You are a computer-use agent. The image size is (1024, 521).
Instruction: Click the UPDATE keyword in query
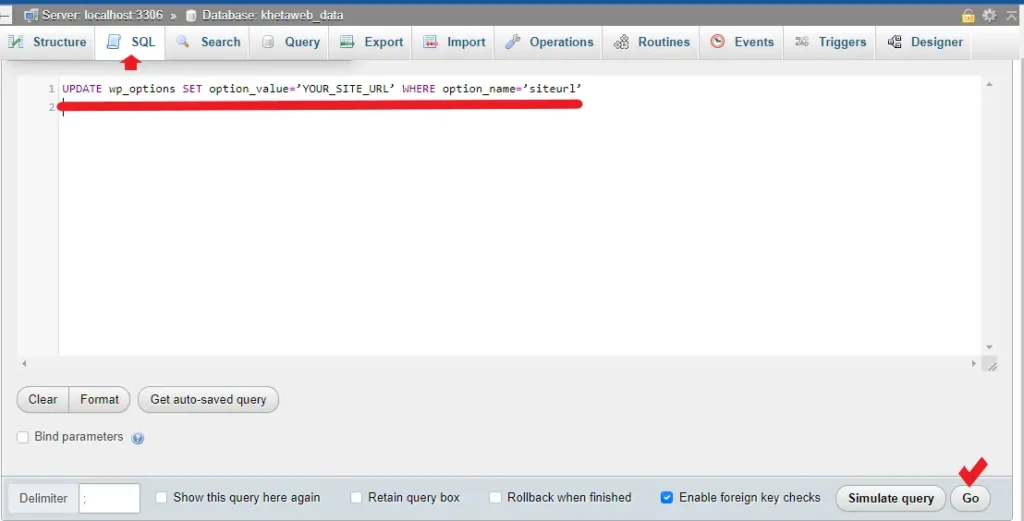tap(82, 89)
